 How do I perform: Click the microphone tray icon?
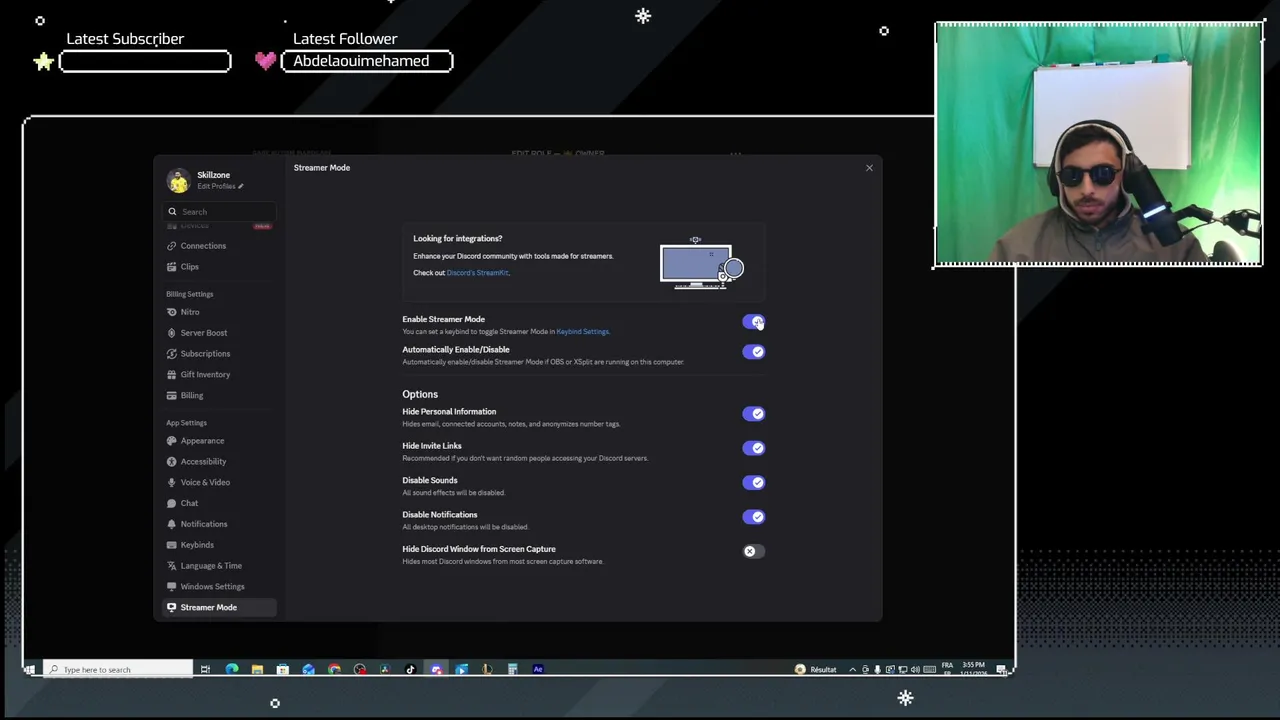coord(877,669)
